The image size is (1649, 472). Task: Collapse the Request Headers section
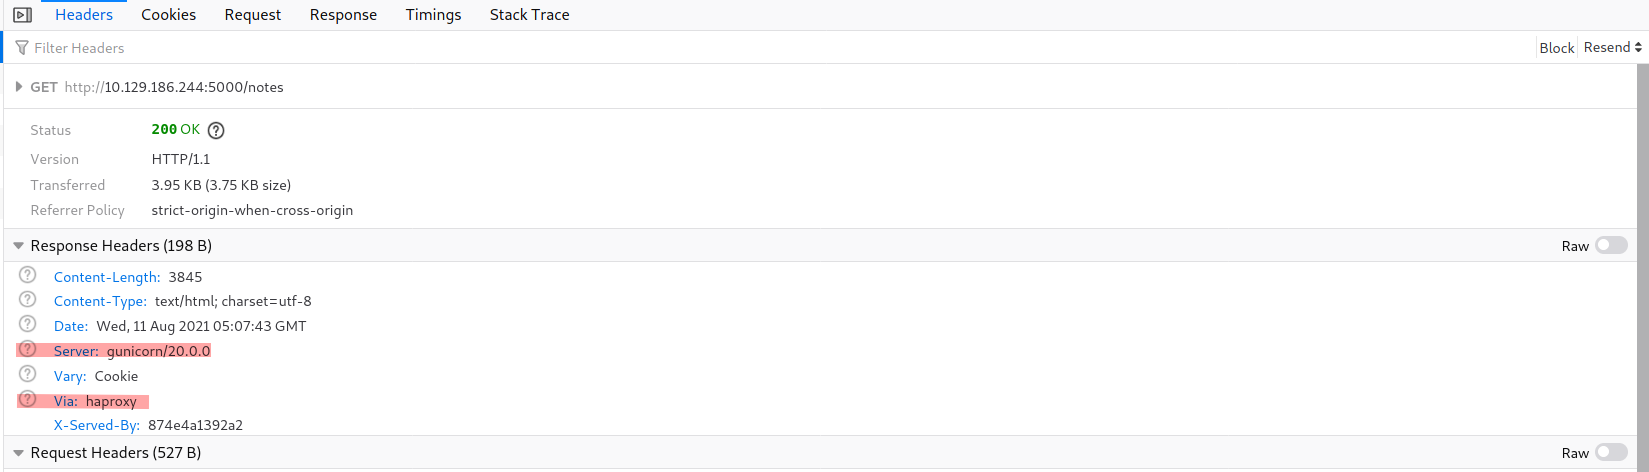[x=19, y=453]
